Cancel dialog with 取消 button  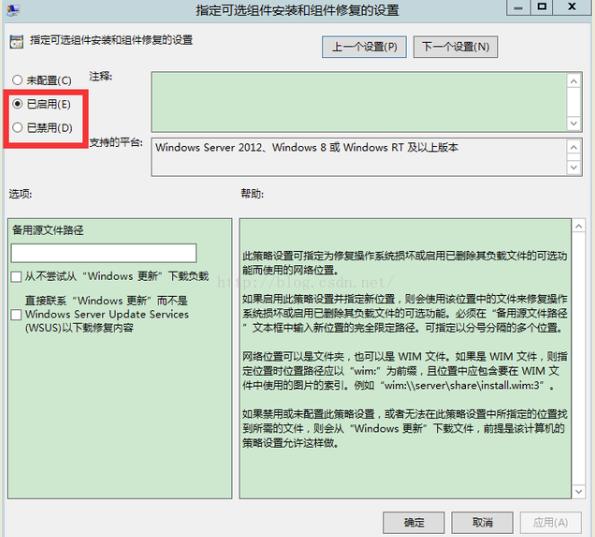point(482,523)
